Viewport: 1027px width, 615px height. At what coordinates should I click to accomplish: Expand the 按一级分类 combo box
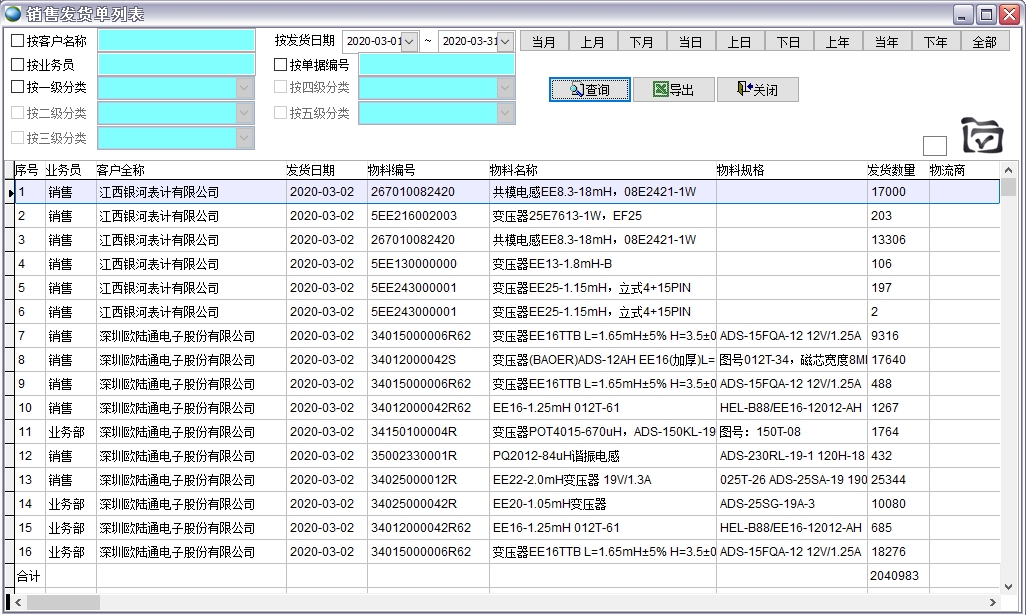point(245,88)
